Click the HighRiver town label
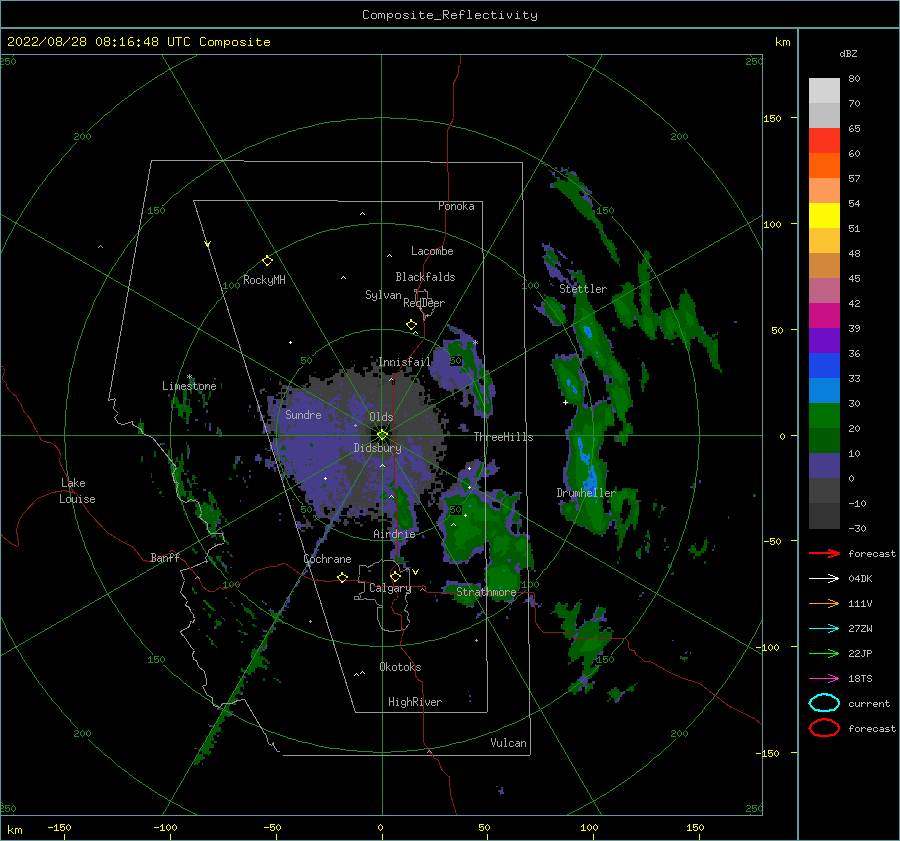 pyautogui.click(x=415, y=702)
